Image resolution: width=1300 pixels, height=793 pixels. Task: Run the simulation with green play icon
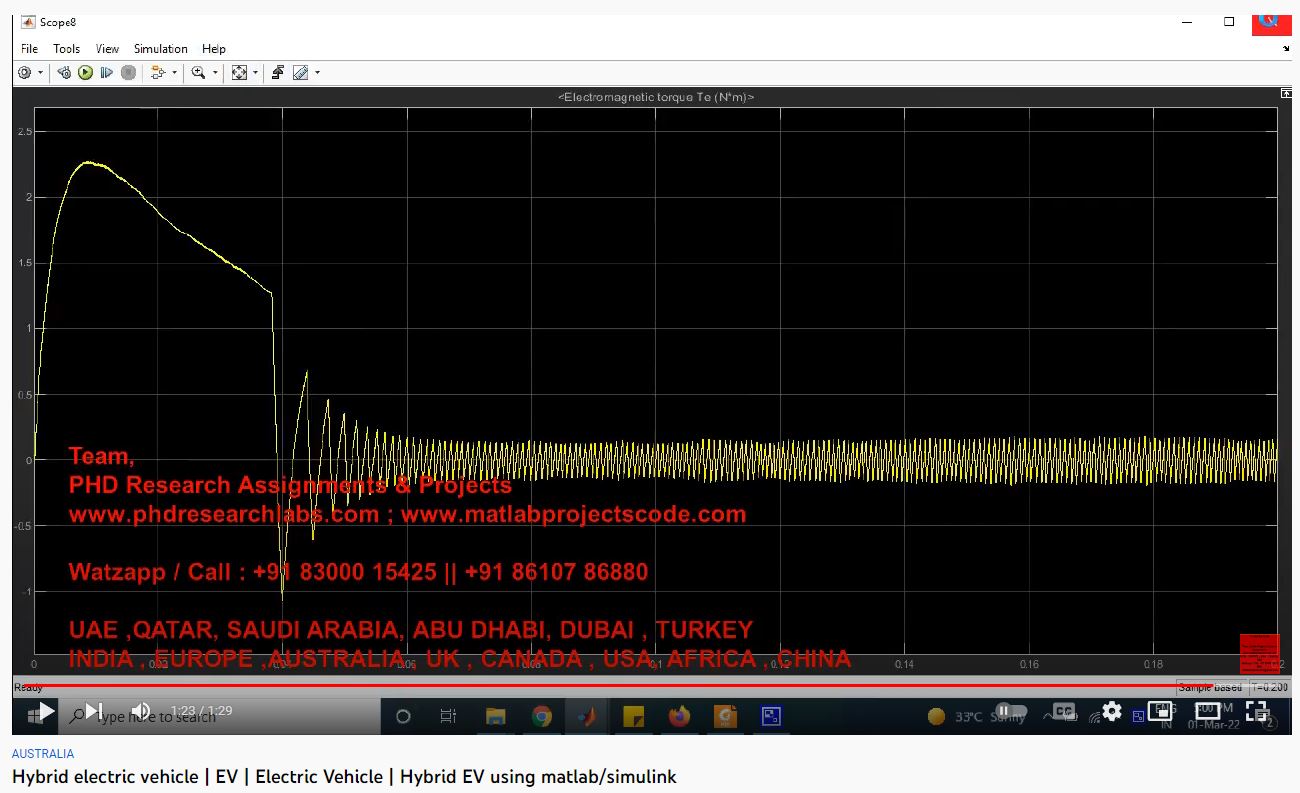coord(85,73)
